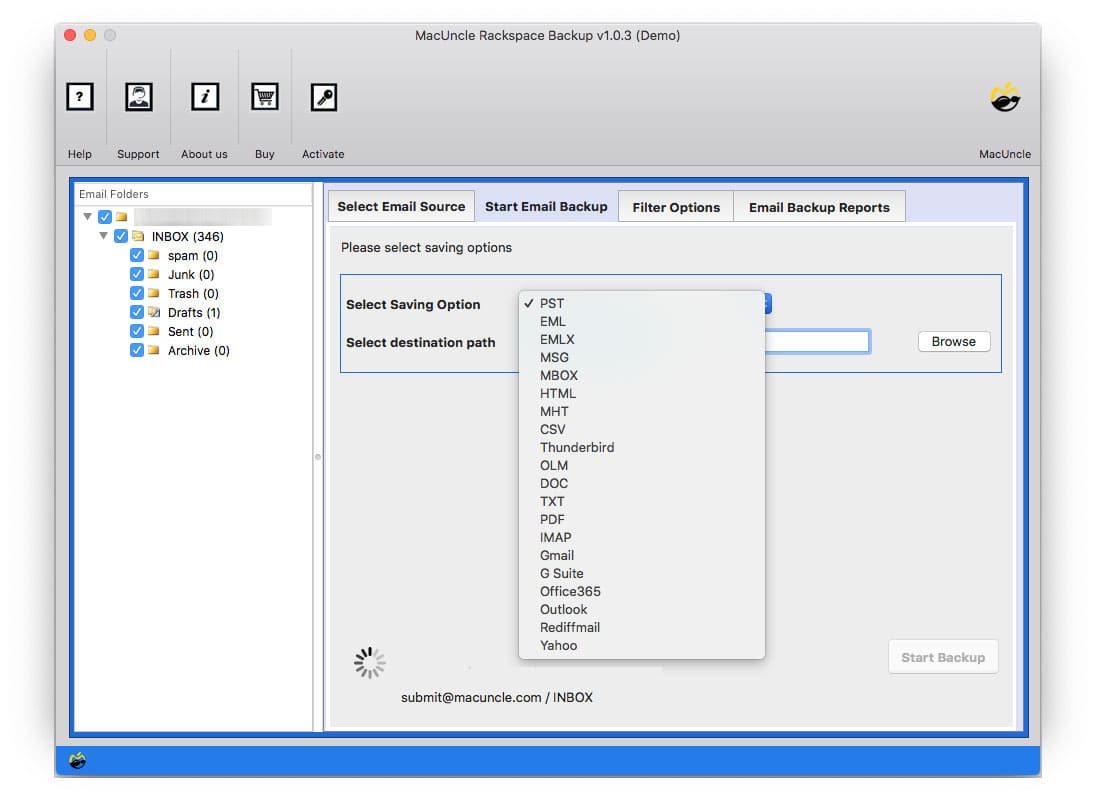Click the MacUncle logo in the toolbar
Screen dimensions: 1096x799
coord(1005,97)
